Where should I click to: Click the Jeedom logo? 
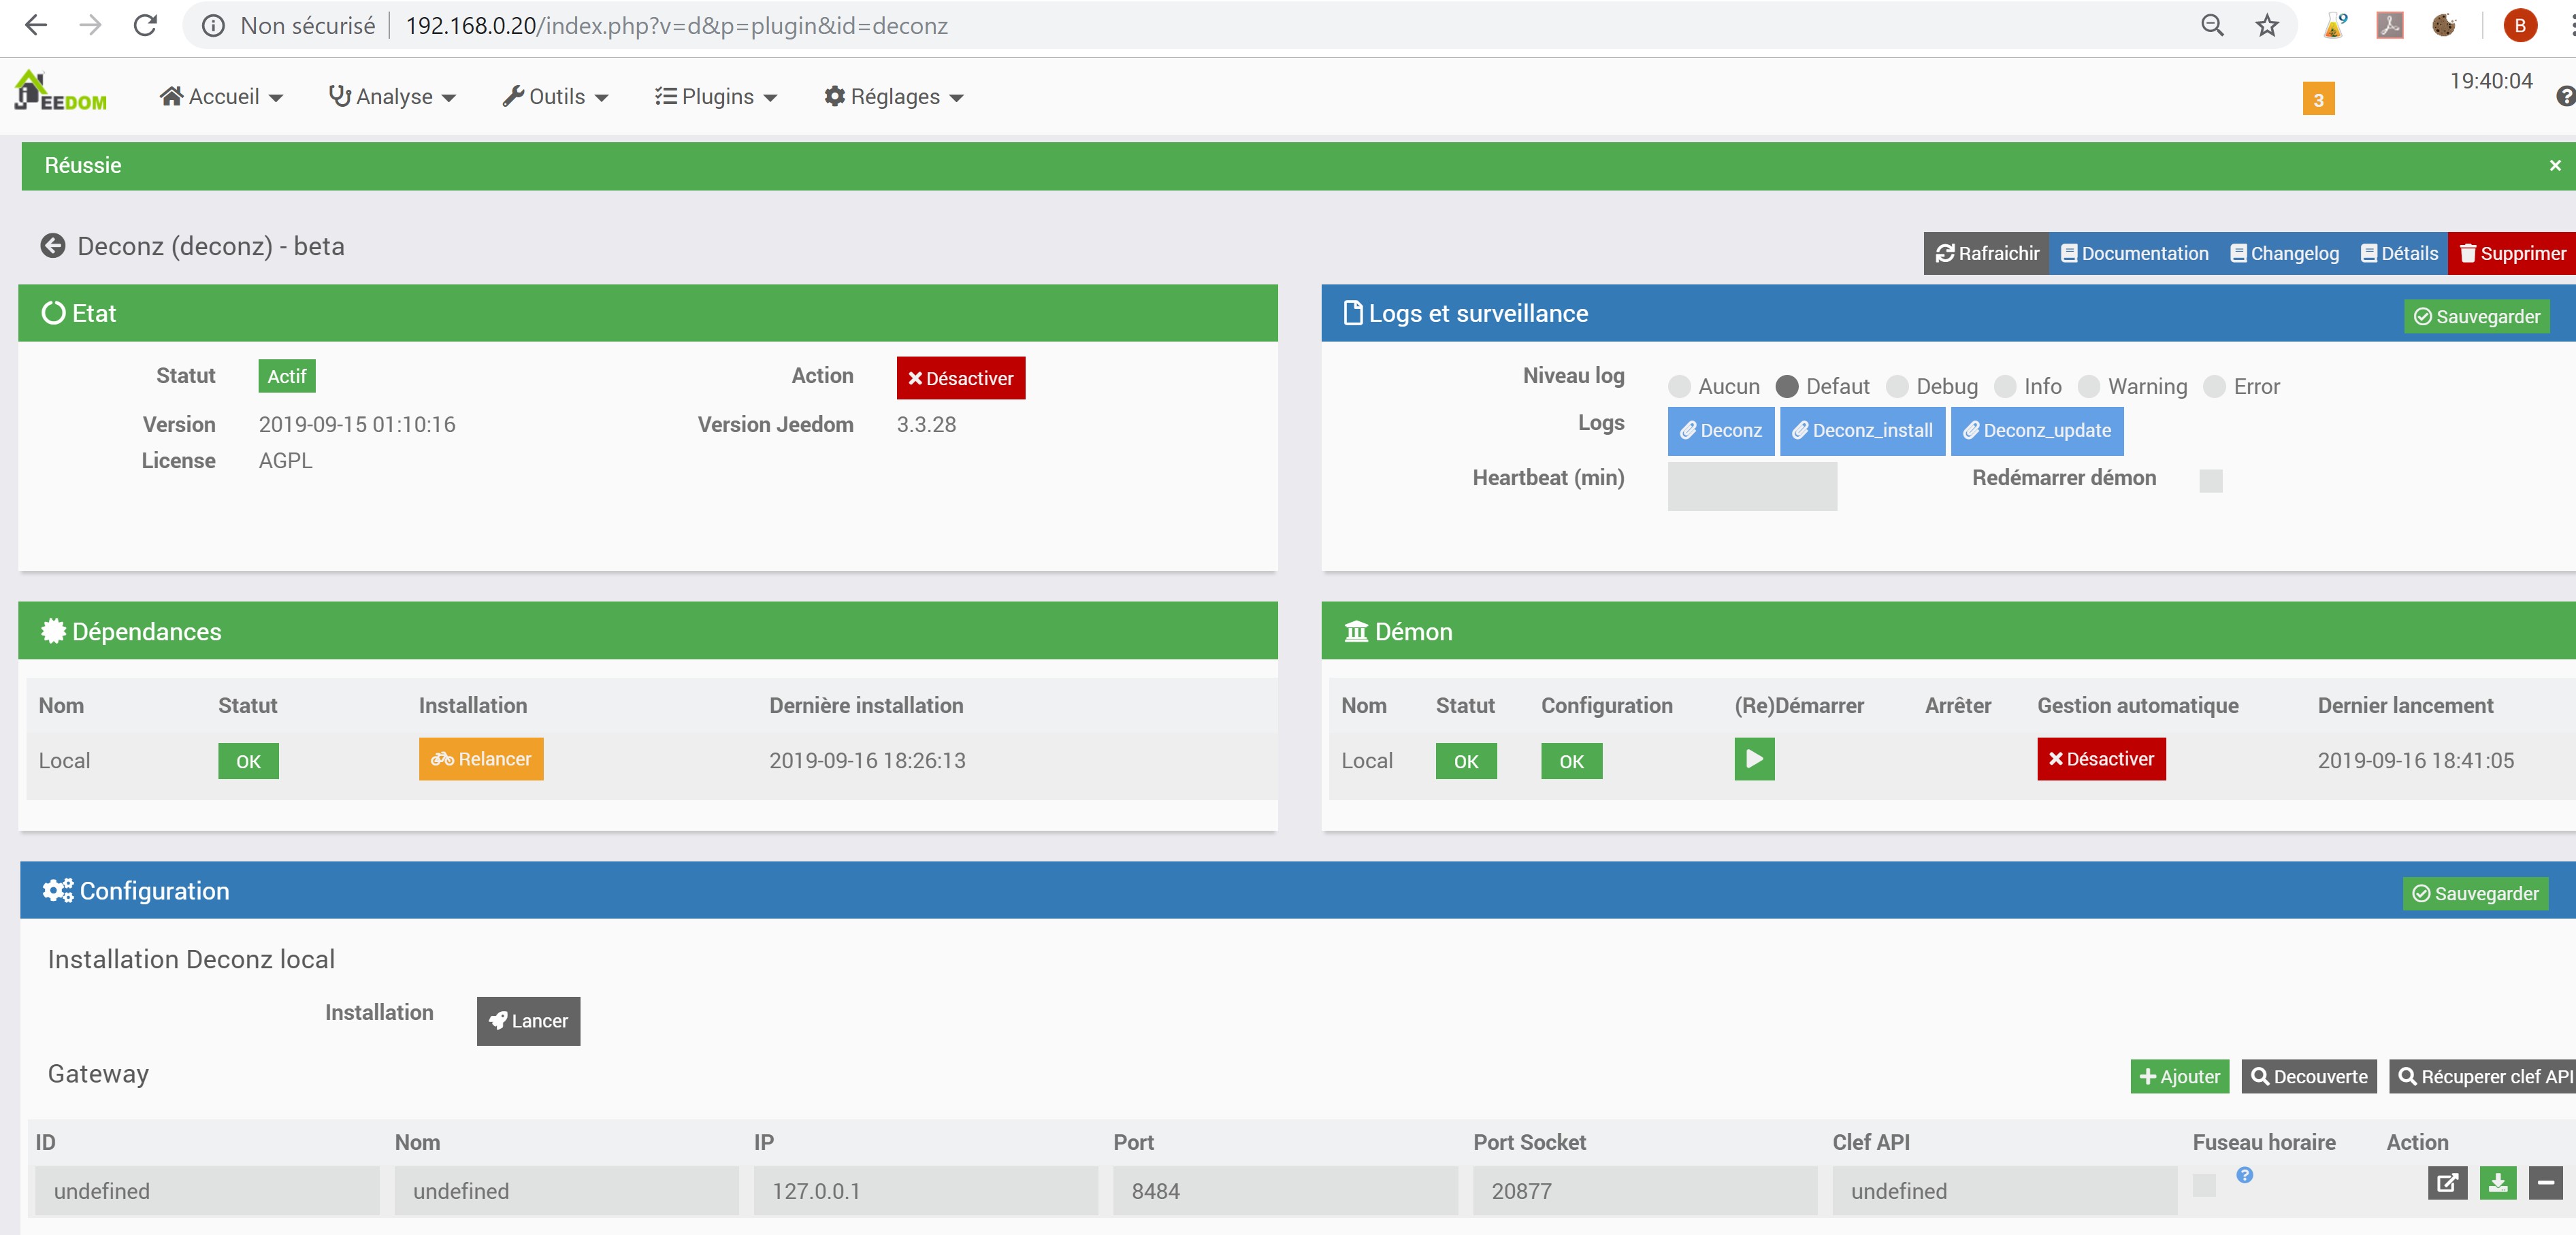61,91
